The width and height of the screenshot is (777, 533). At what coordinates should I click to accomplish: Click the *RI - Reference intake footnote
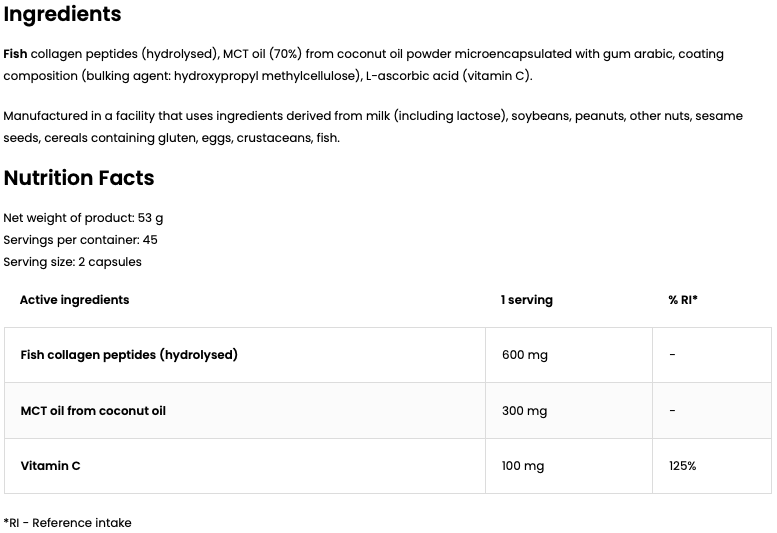[67, 523]
